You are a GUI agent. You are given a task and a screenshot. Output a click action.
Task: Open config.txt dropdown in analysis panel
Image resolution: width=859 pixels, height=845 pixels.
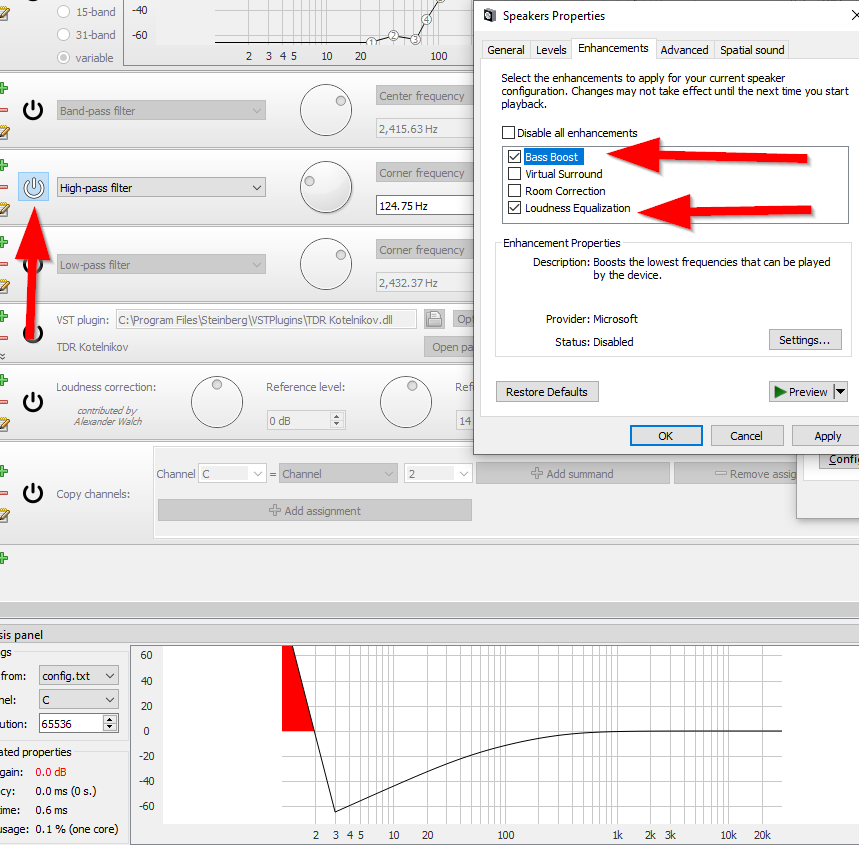click(x=79, y=676)
